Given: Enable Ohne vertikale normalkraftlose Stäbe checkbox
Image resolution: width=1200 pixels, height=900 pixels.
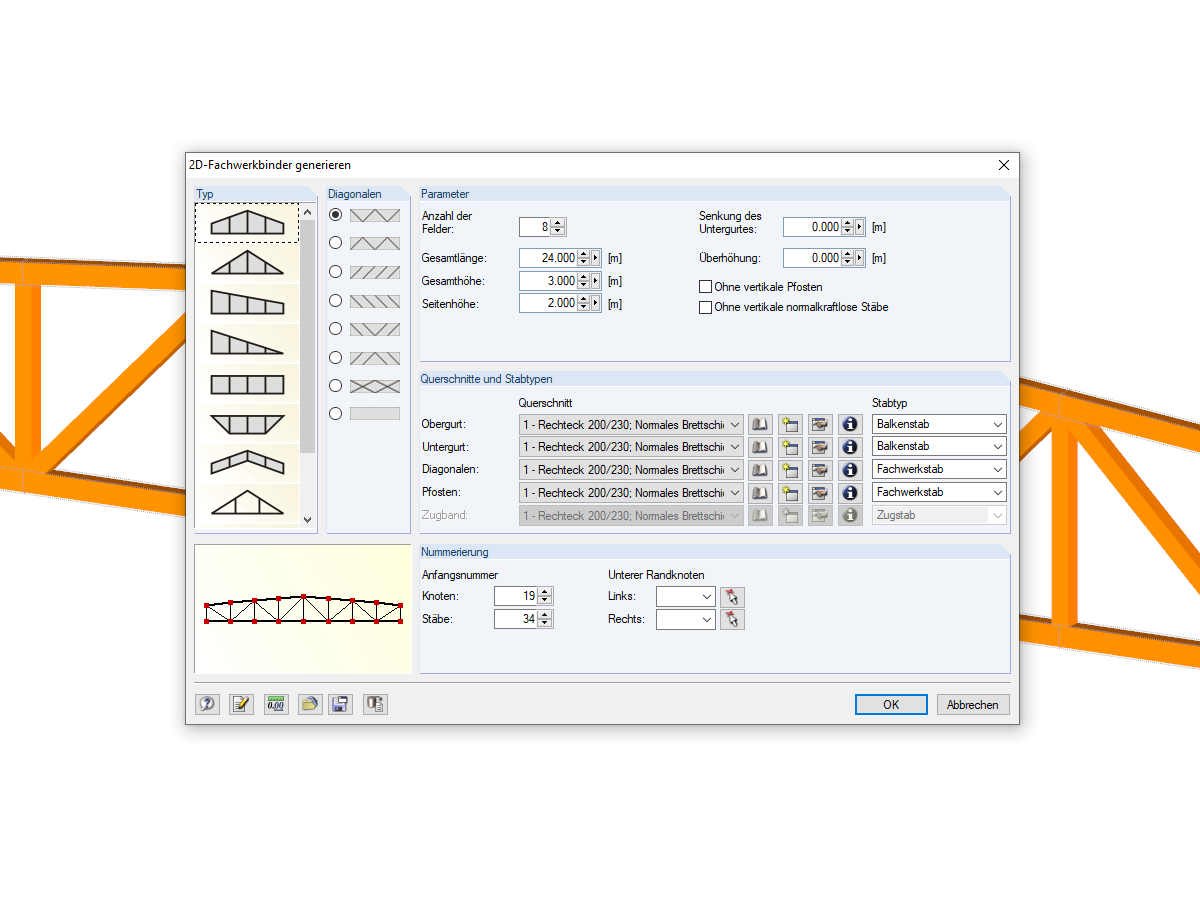Looking at the screenshot, I should [x=705, y=307].
